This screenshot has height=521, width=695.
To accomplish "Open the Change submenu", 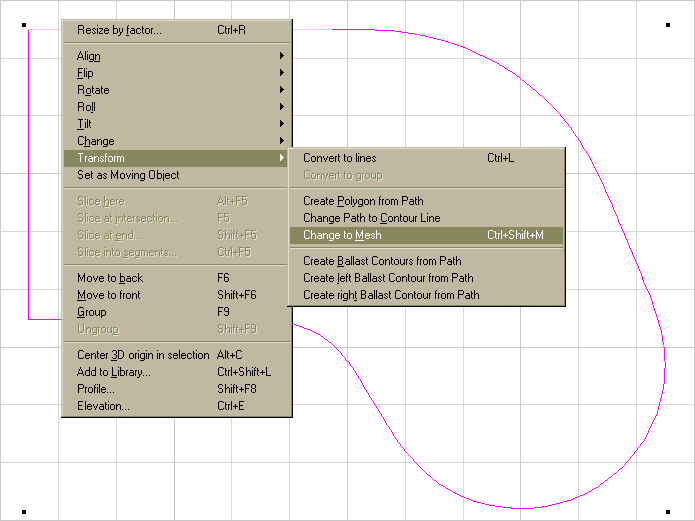I will 176,141.
